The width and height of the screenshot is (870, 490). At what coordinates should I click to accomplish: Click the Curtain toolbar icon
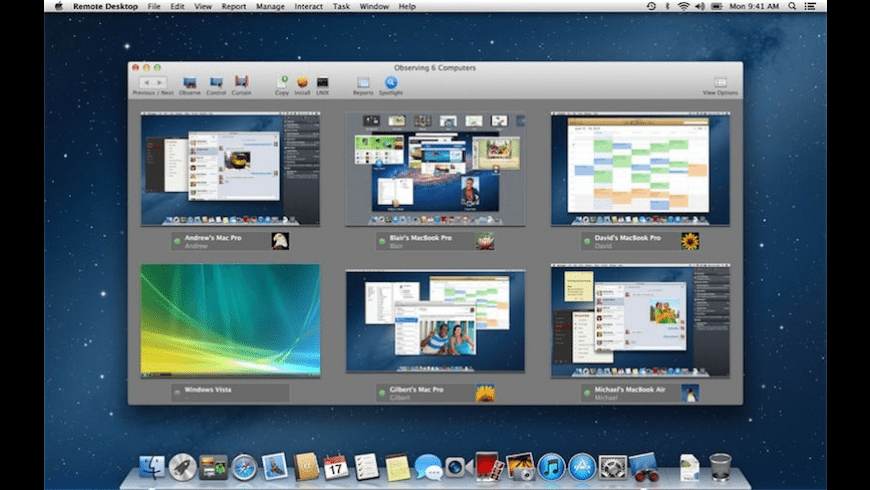coord(241,83)
